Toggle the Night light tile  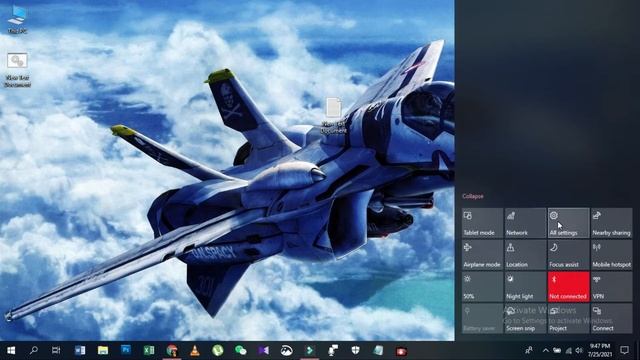pyautogui.click(x=525, y=287)
